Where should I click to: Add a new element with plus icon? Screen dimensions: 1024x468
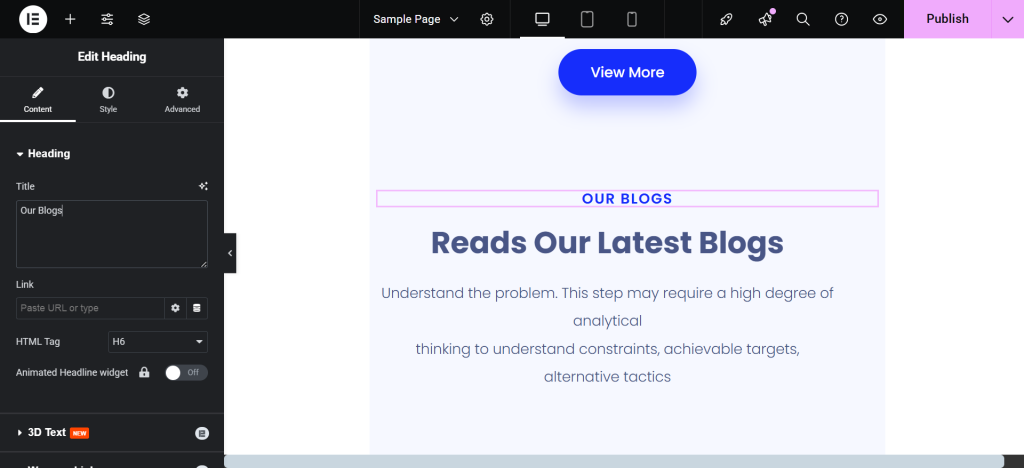pos(70,19)
